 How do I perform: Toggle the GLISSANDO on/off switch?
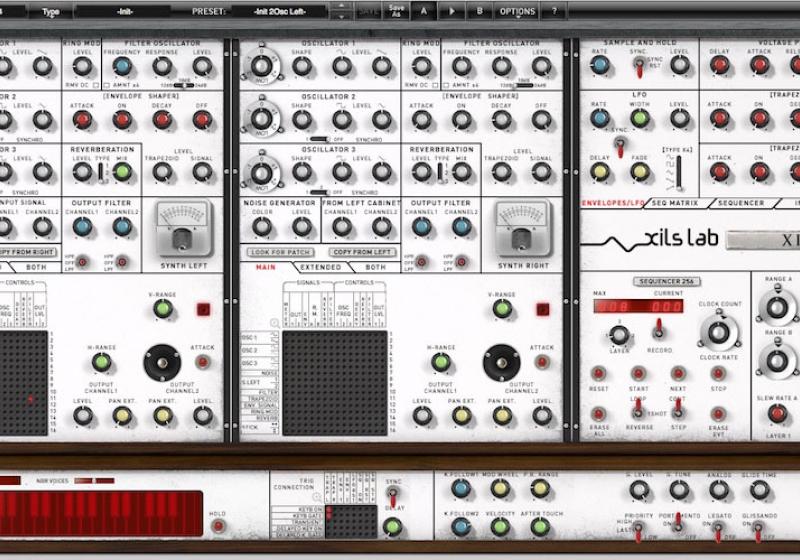pos(758,532)
